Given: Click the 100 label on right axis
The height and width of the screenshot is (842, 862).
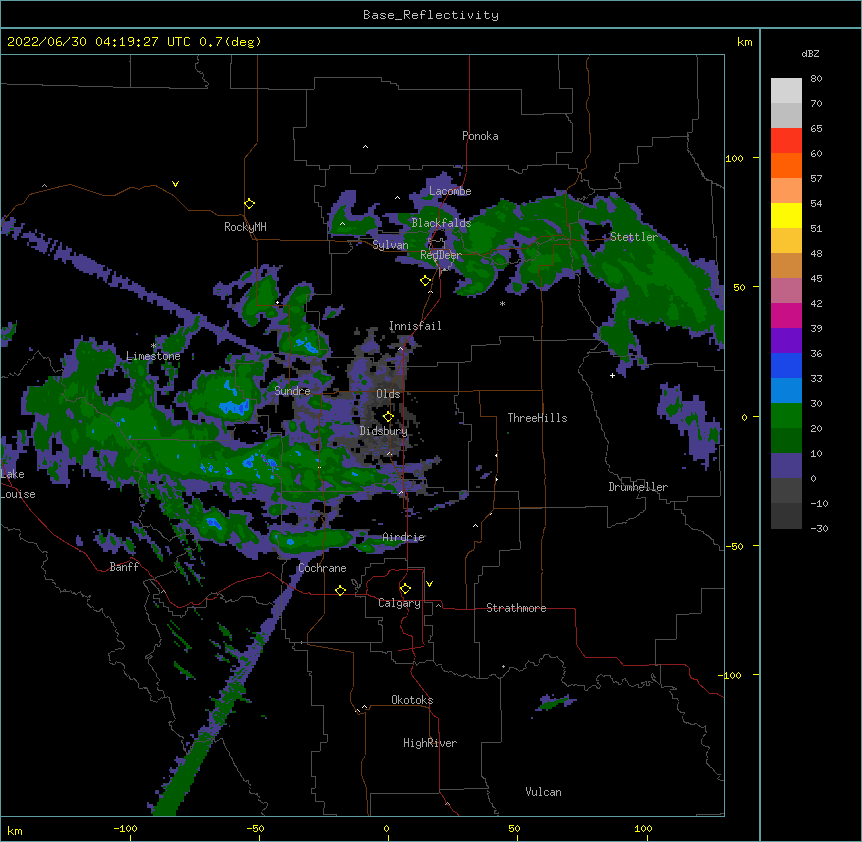Looking at the screenshot, I should tap(734, 159).
